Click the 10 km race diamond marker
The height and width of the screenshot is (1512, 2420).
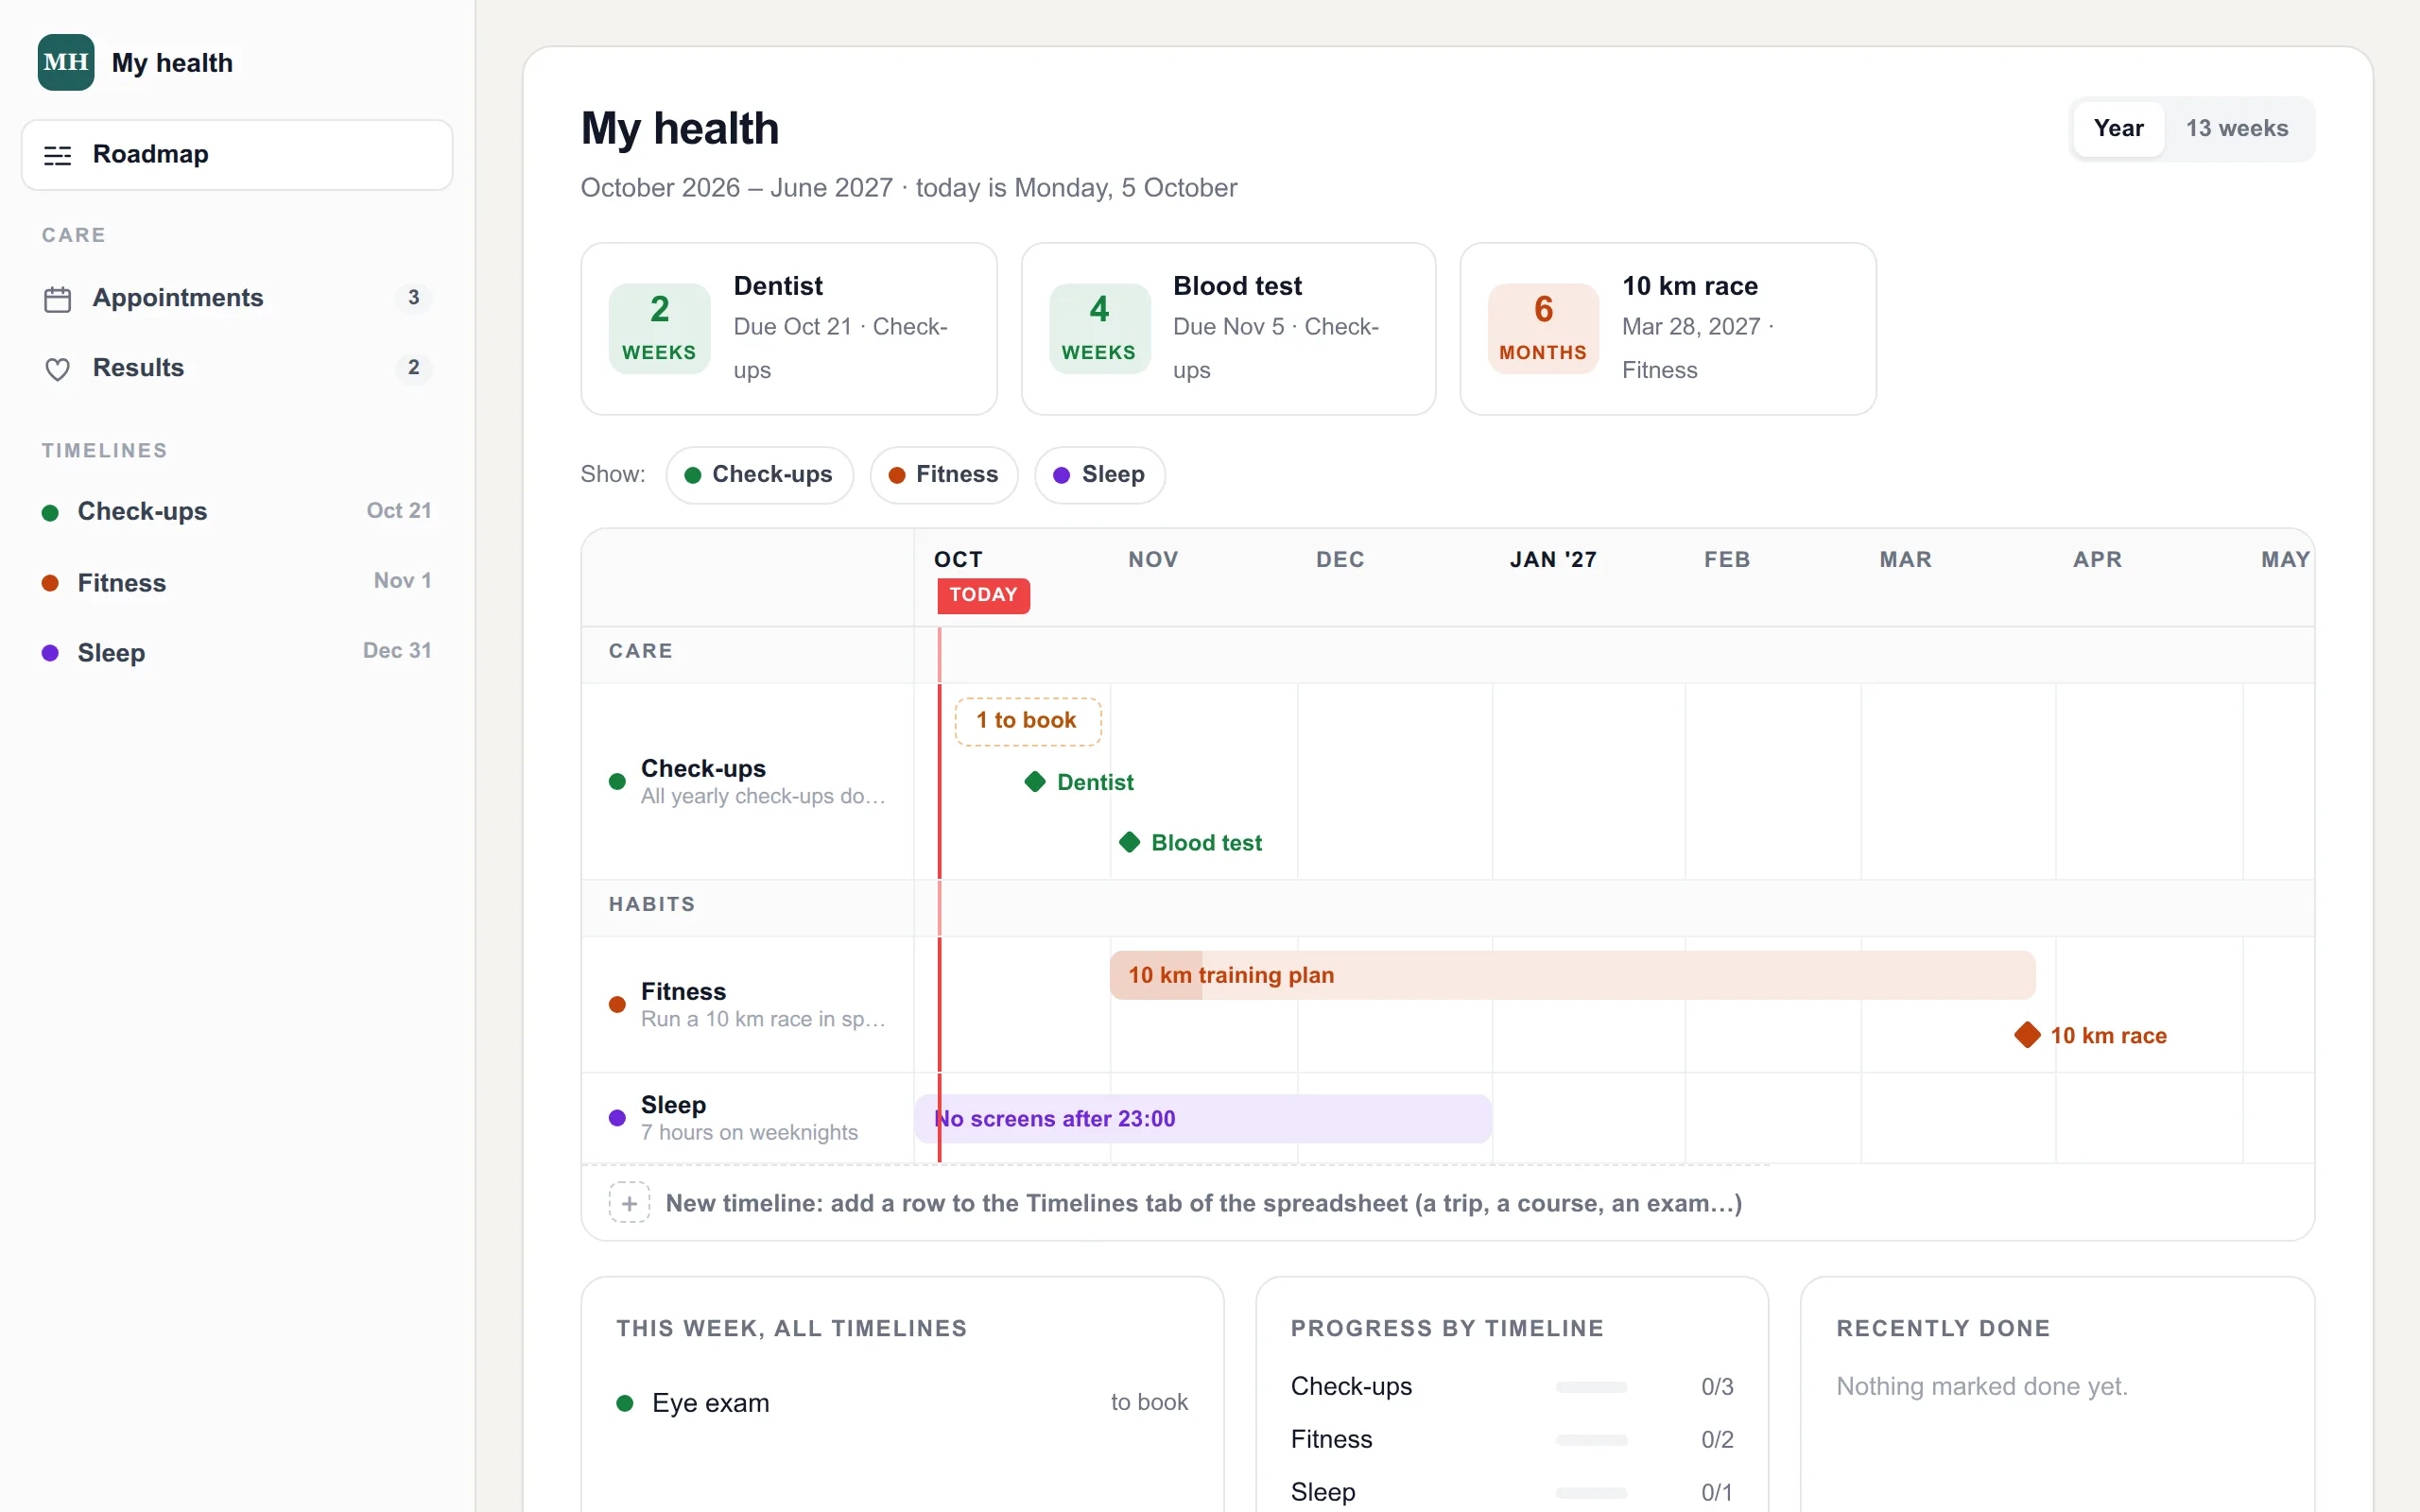[2027, 1035]
